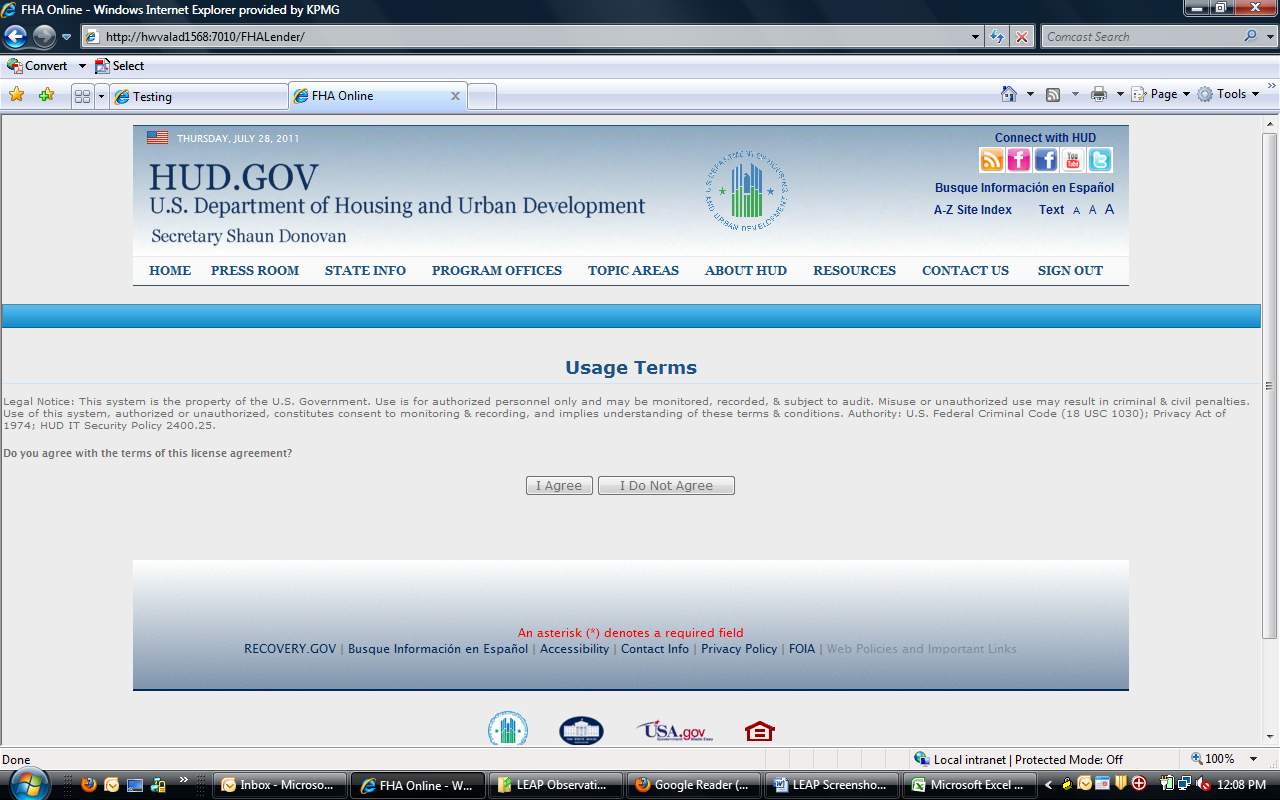
Task: Click the orange RSS icon under Connect with HUD
Action: coord(992,160)
